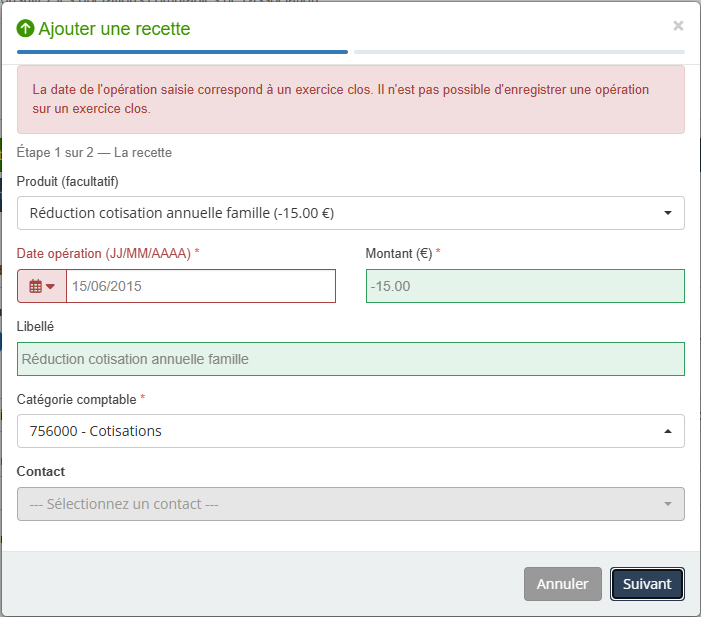Close the Ajouter une recette dialog
The image size is (701, 617).
678,26
